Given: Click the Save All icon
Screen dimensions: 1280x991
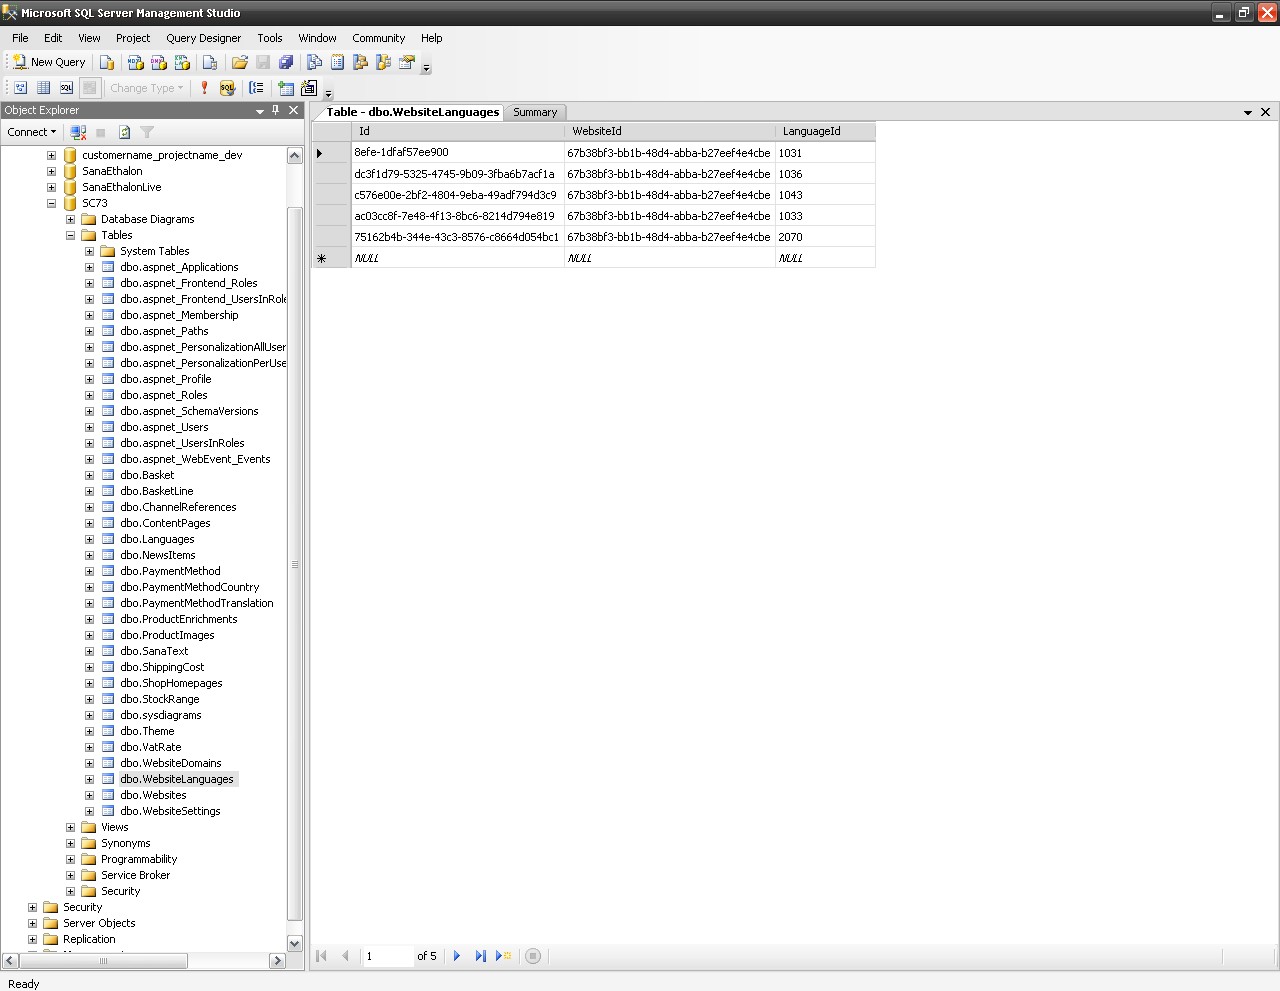Looking at the screenshot, I should (286, 62).
